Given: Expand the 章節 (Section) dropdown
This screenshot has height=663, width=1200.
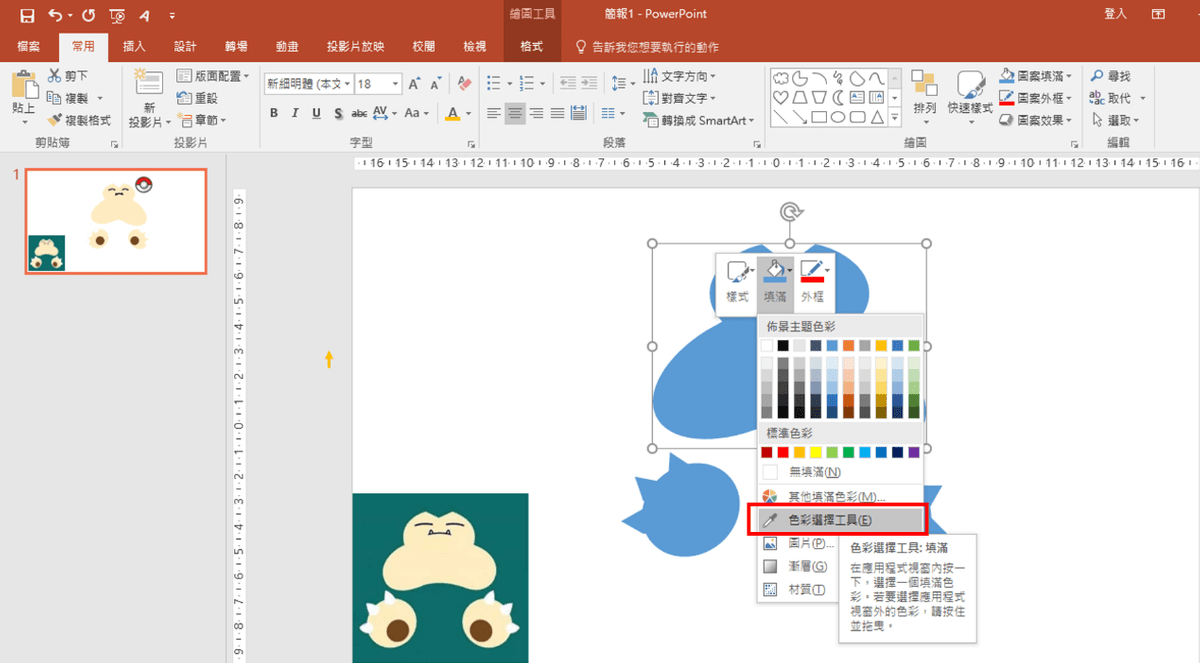Looking at the screenshot, I should [x=201, y=120].
